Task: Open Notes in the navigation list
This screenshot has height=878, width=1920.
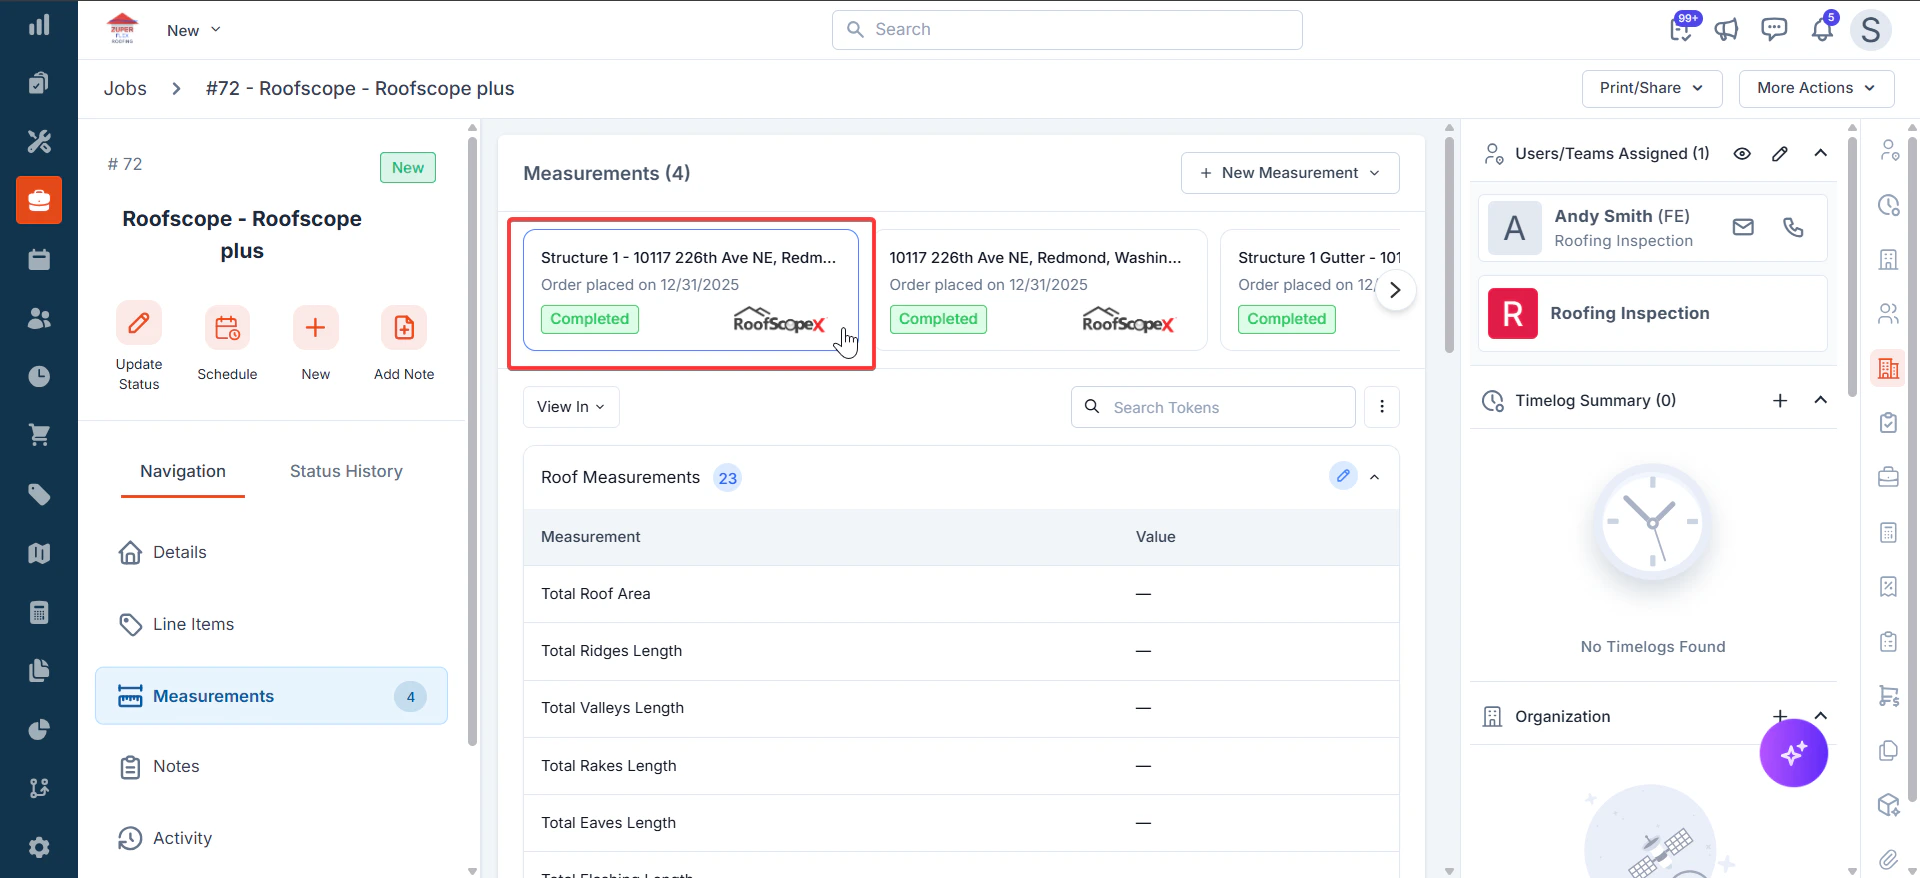Action: [x=271, y=767]
